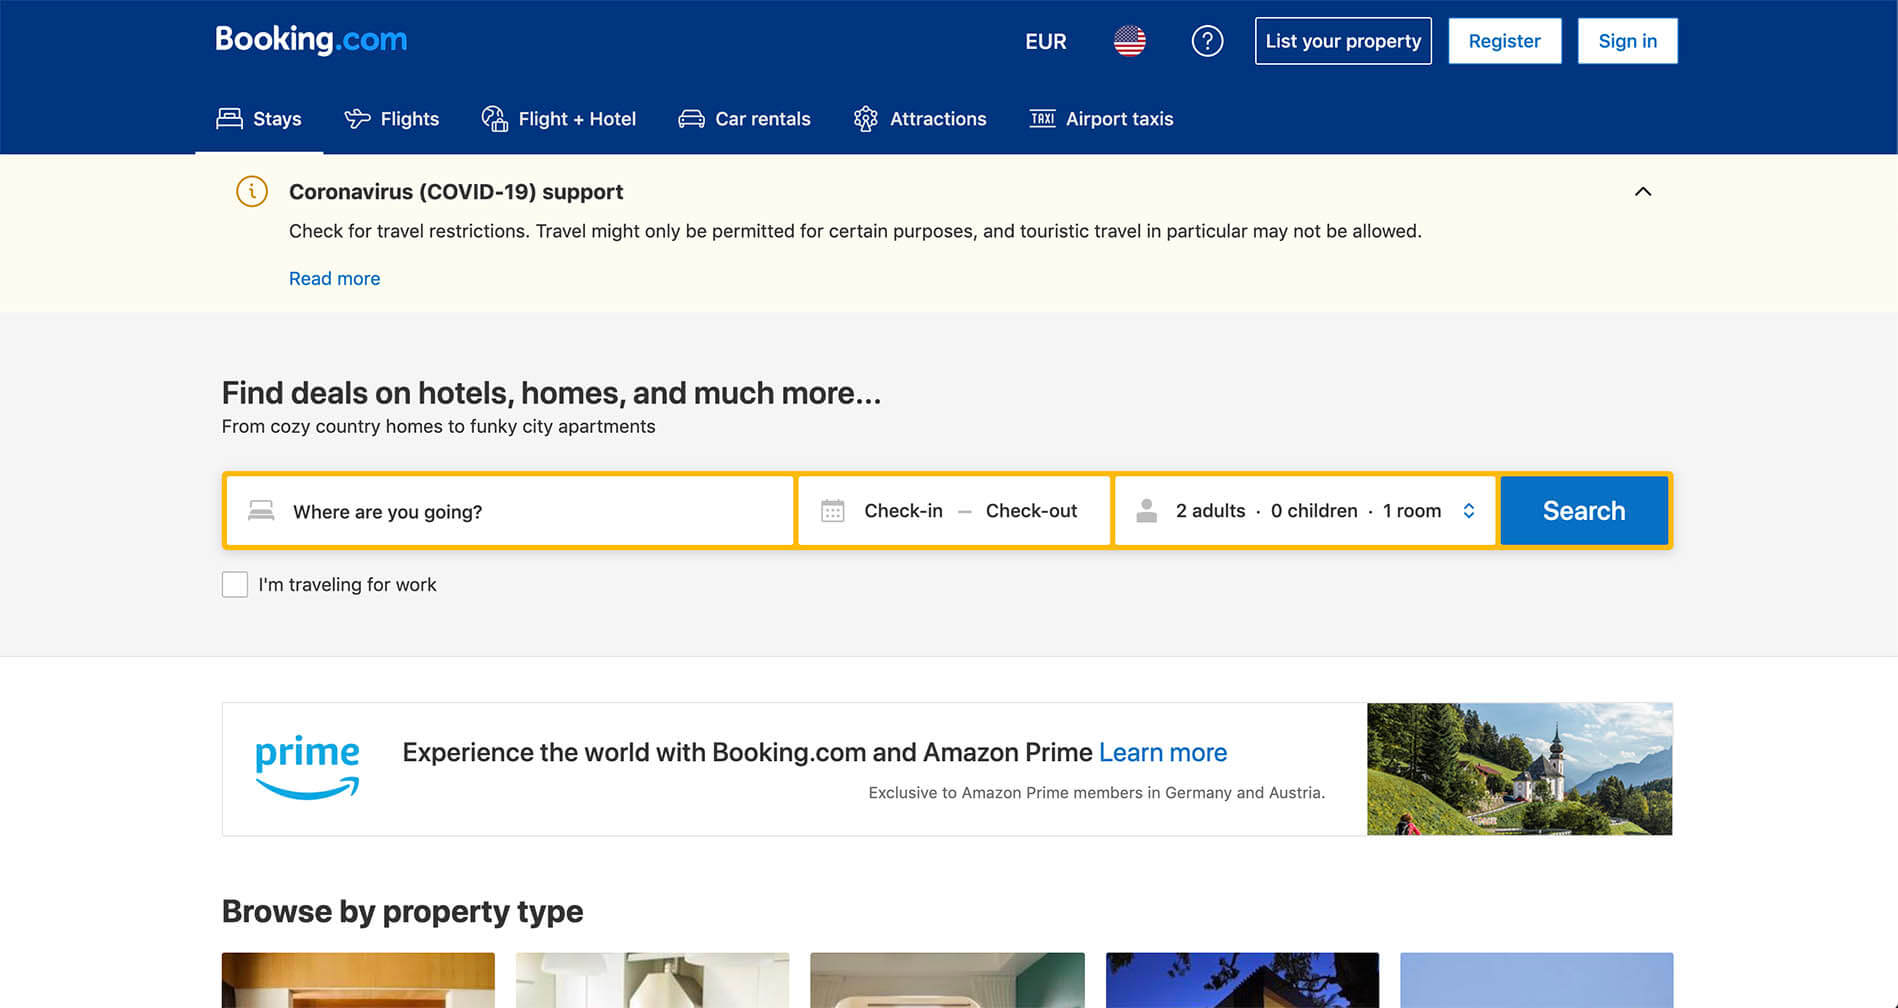Click the bed icon in destination field

(261, 511)
